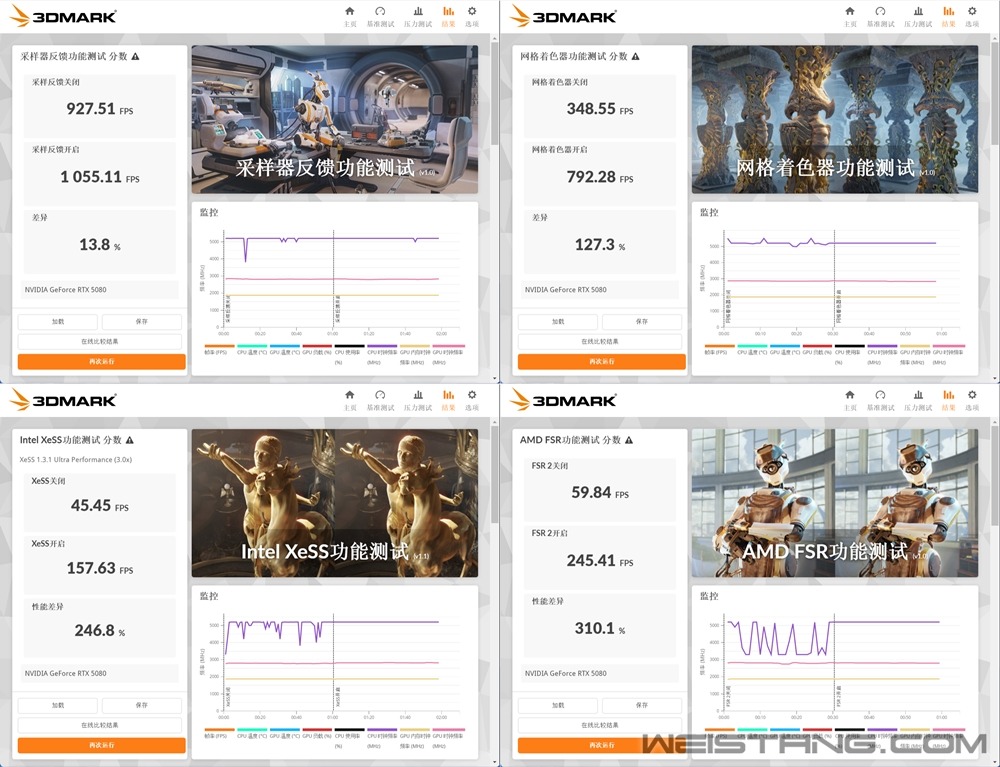Toggle CPU 使用率 legend in Mesh Shader chart
Image resolution: width=1000 pixels, height=767 pixels.
pos(849,356)
